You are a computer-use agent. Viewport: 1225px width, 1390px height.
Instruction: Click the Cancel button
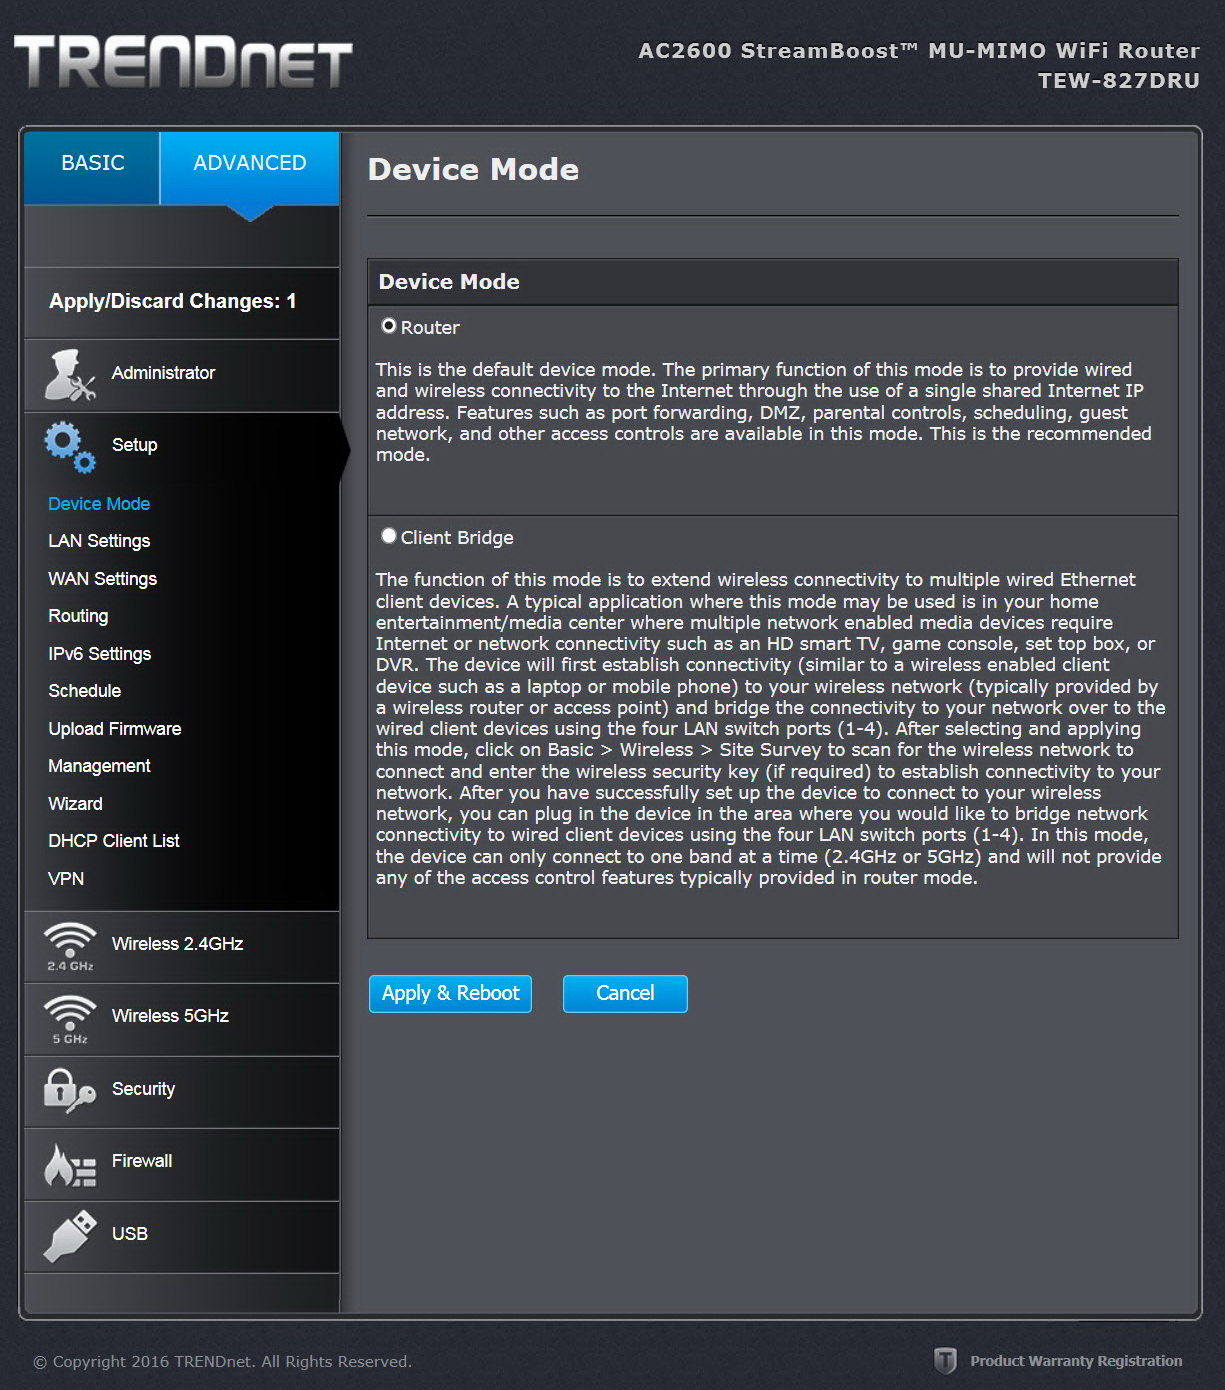pos(625,994)
